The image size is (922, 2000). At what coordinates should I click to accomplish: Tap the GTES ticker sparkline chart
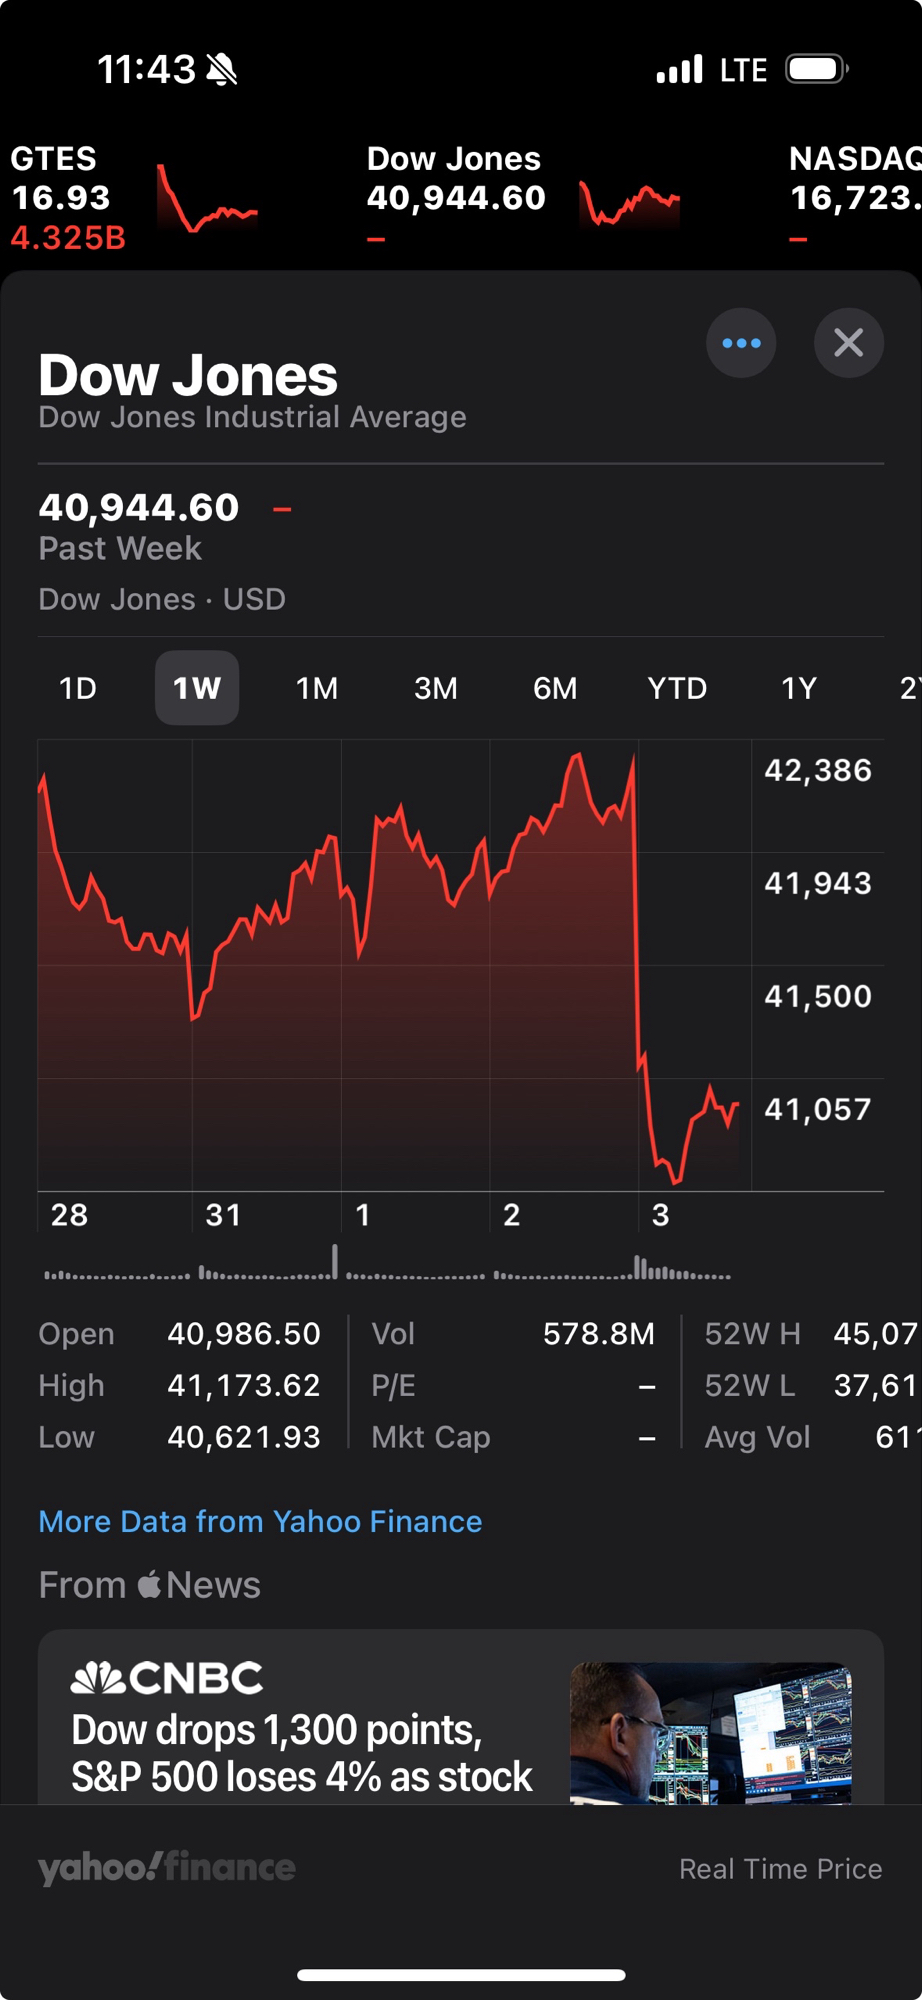click(207, 198)
